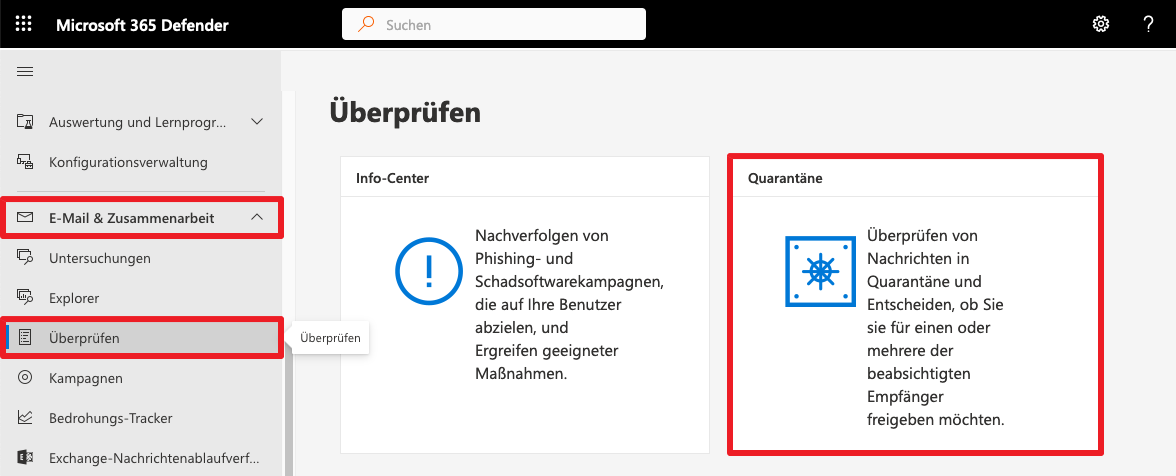Select E-Mail & Zusammenarbeit section label
Image resolution: width=1176 pixels, height=476 pixels.
(131, 218)
